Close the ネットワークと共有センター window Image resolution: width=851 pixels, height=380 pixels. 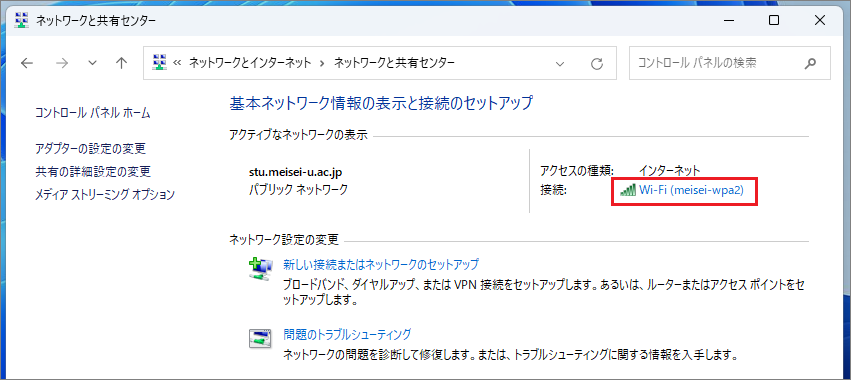coord(820,21)
